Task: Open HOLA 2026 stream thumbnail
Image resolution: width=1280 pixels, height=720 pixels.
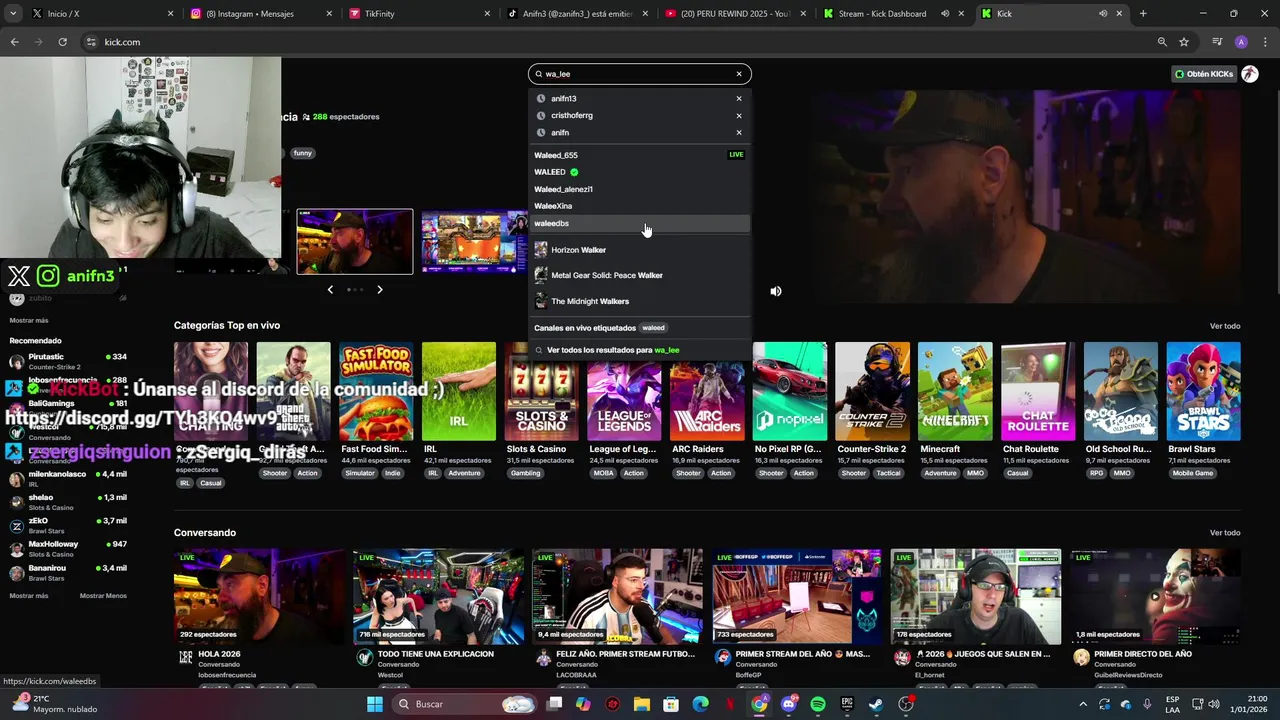Action: (259, 596)
